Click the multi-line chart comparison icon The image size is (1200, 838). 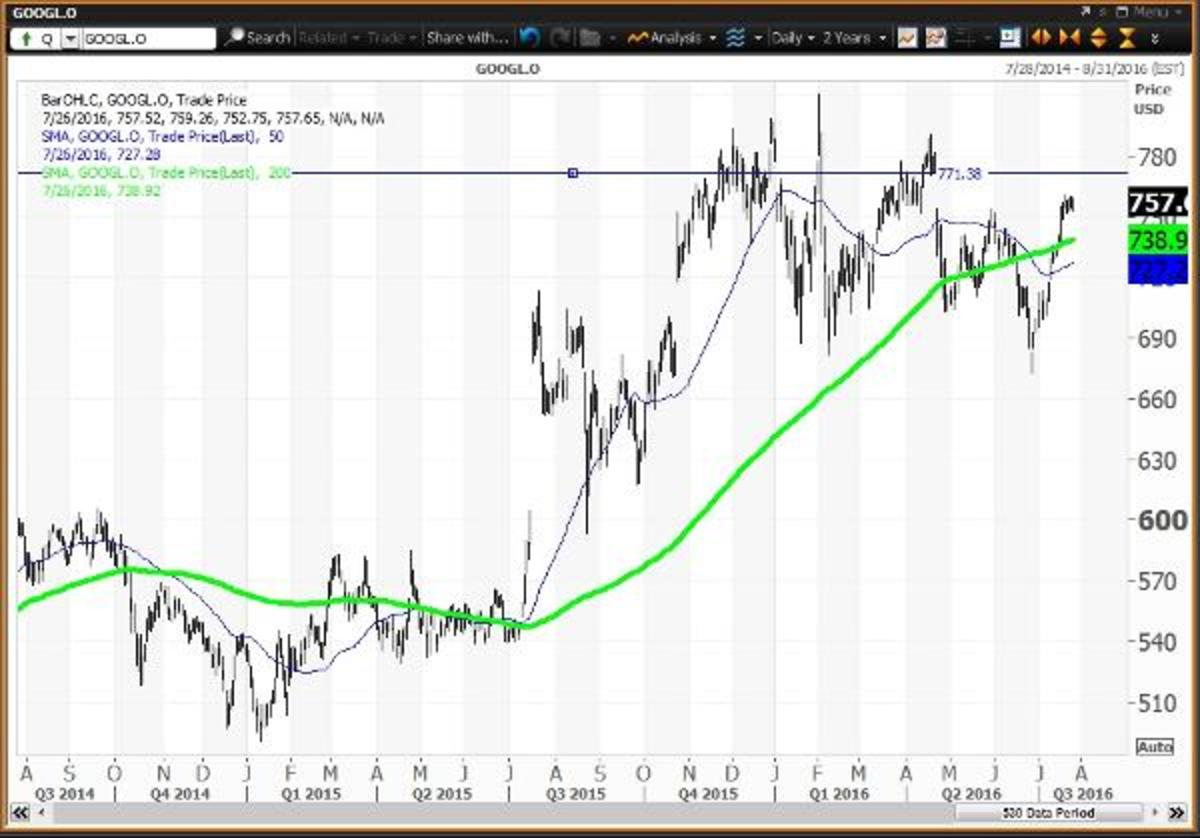click(936, 38)
